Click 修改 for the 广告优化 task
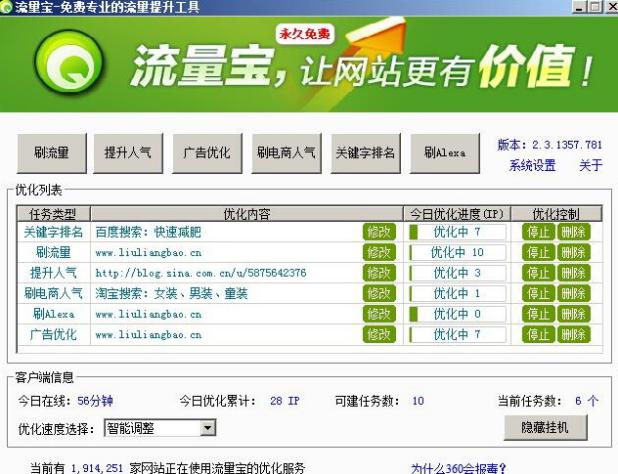Viewport: 618px width, 474px height. point(379,335)
